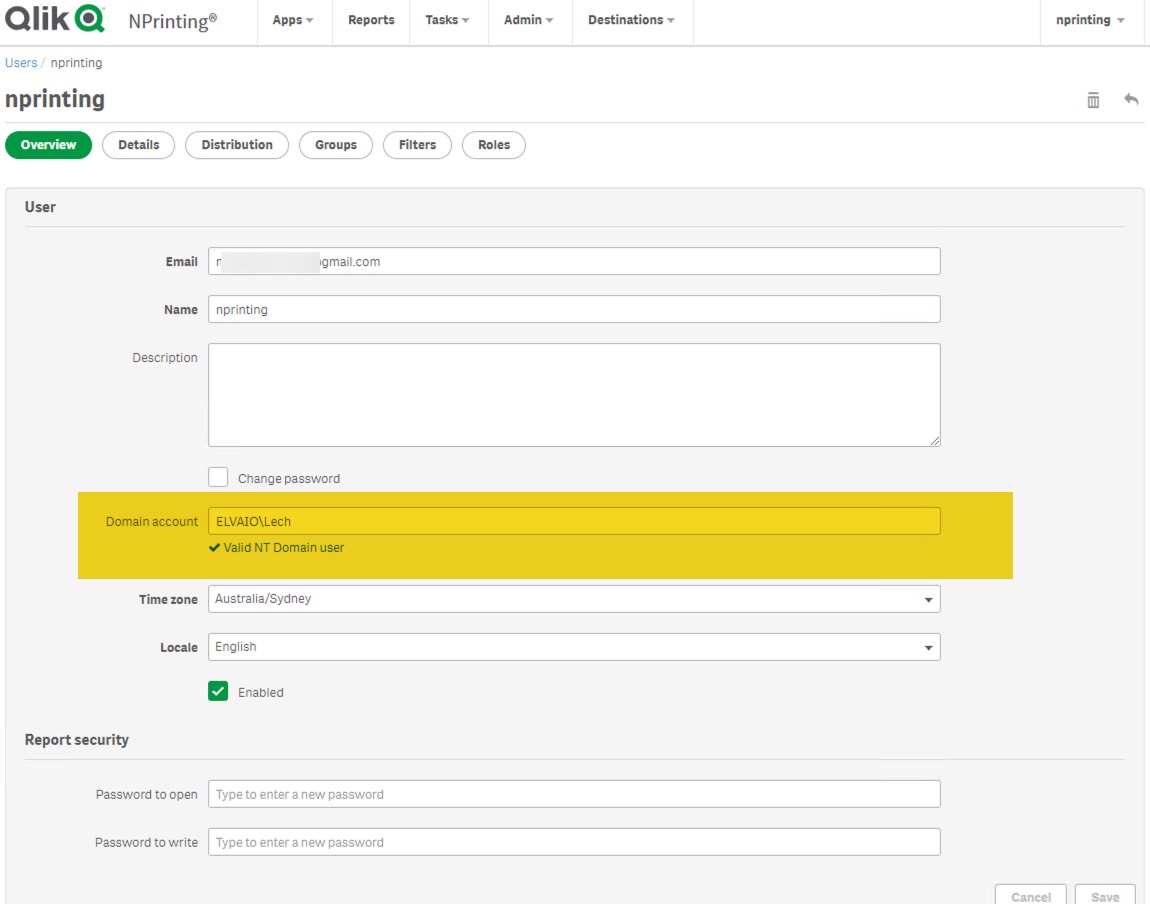Switch to the Details tab
Viewport: 1150px width, 904px height.
(x=139, y=145)
